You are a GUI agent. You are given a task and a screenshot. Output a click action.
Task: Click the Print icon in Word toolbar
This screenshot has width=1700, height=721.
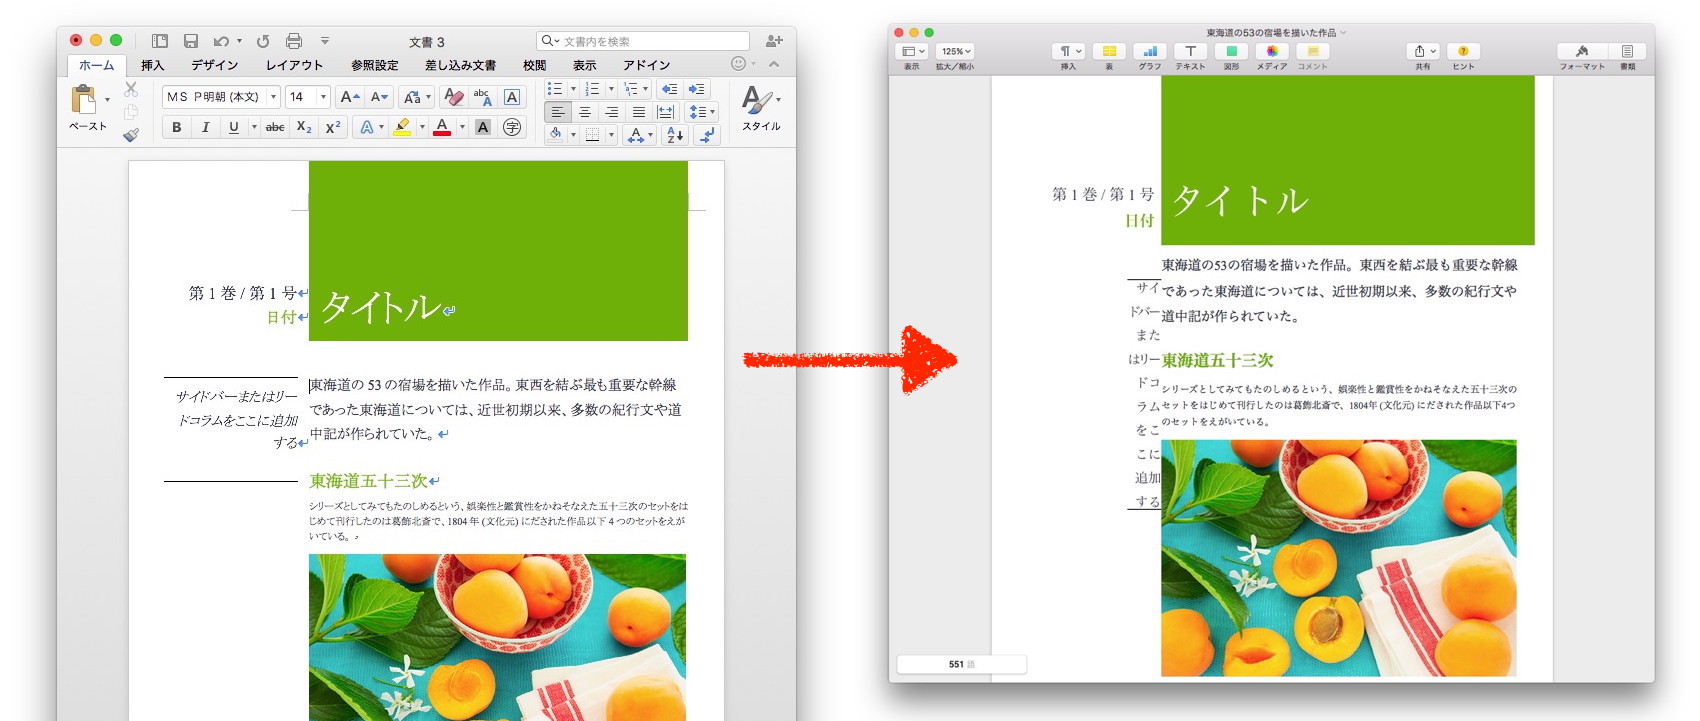(x=293, y=41)
